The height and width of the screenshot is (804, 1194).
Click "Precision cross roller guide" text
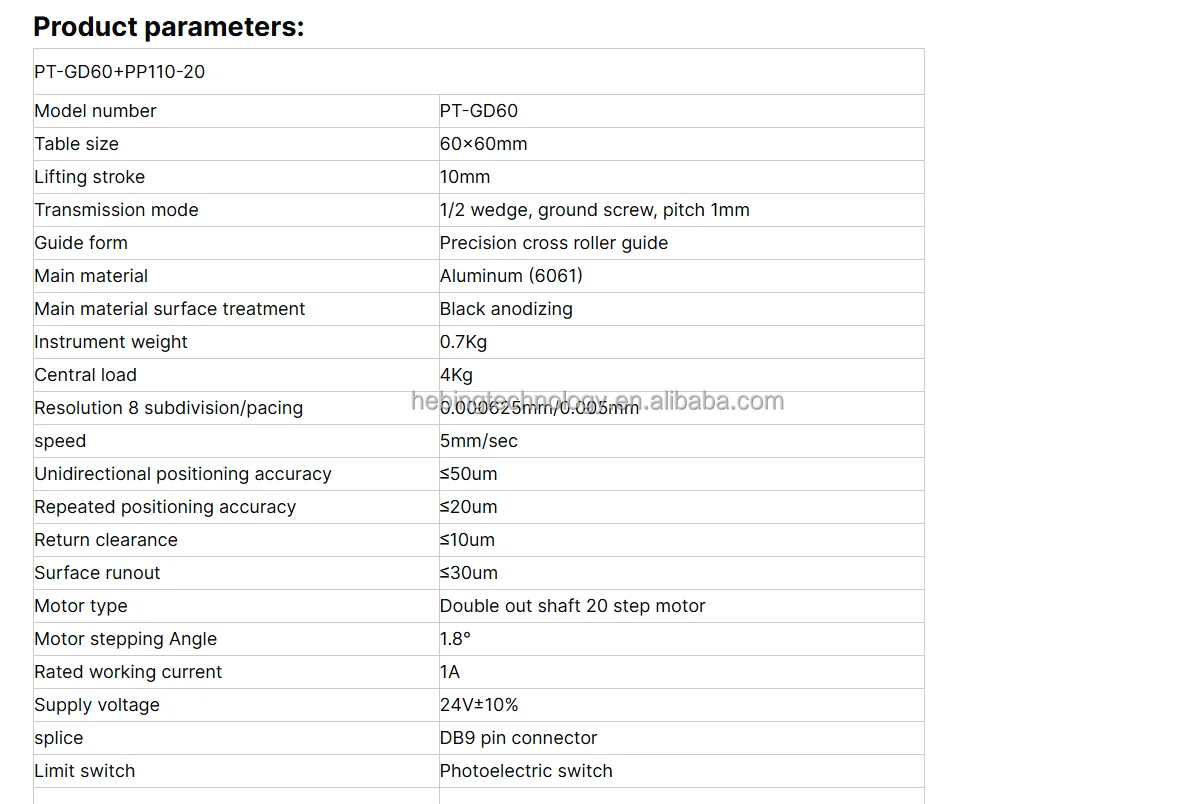pyautogui.click(x=553, y=243)
